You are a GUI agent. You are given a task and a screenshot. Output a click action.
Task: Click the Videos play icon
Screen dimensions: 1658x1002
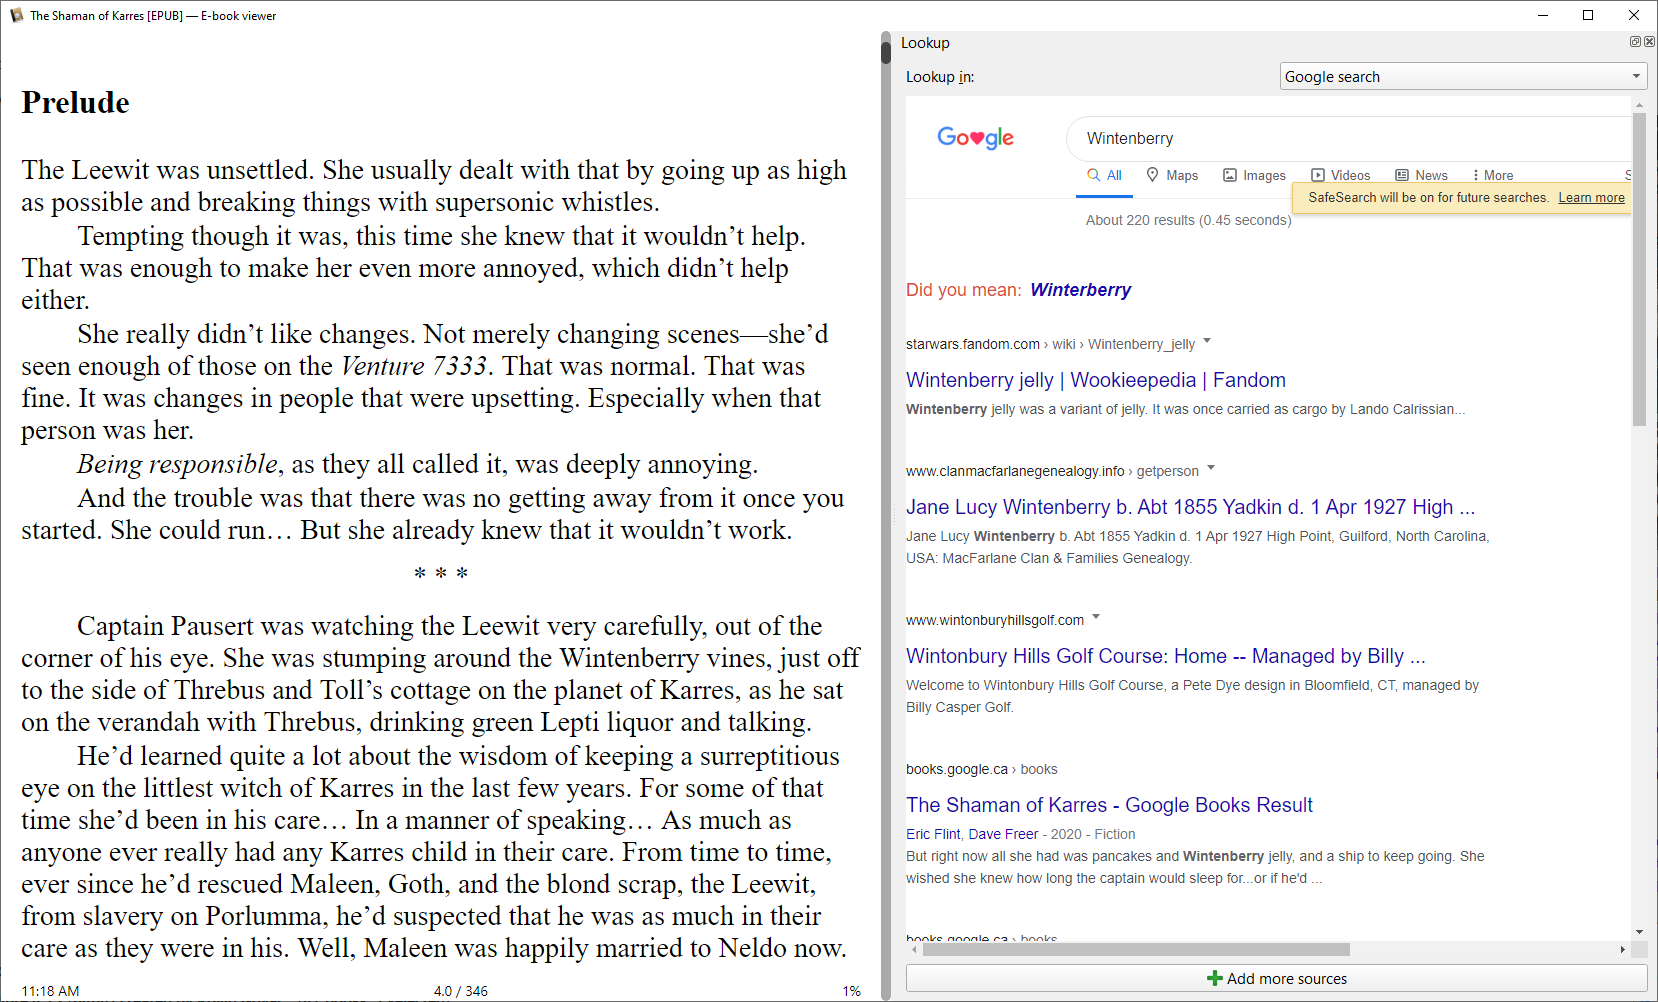1318,175
